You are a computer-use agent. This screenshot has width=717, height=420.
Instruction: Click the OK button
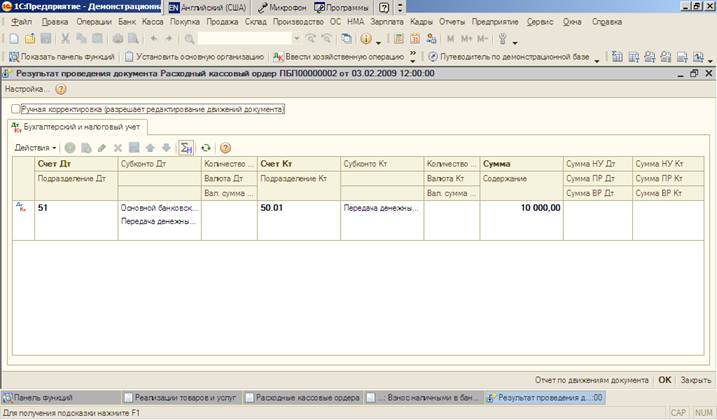pos(665,380)
